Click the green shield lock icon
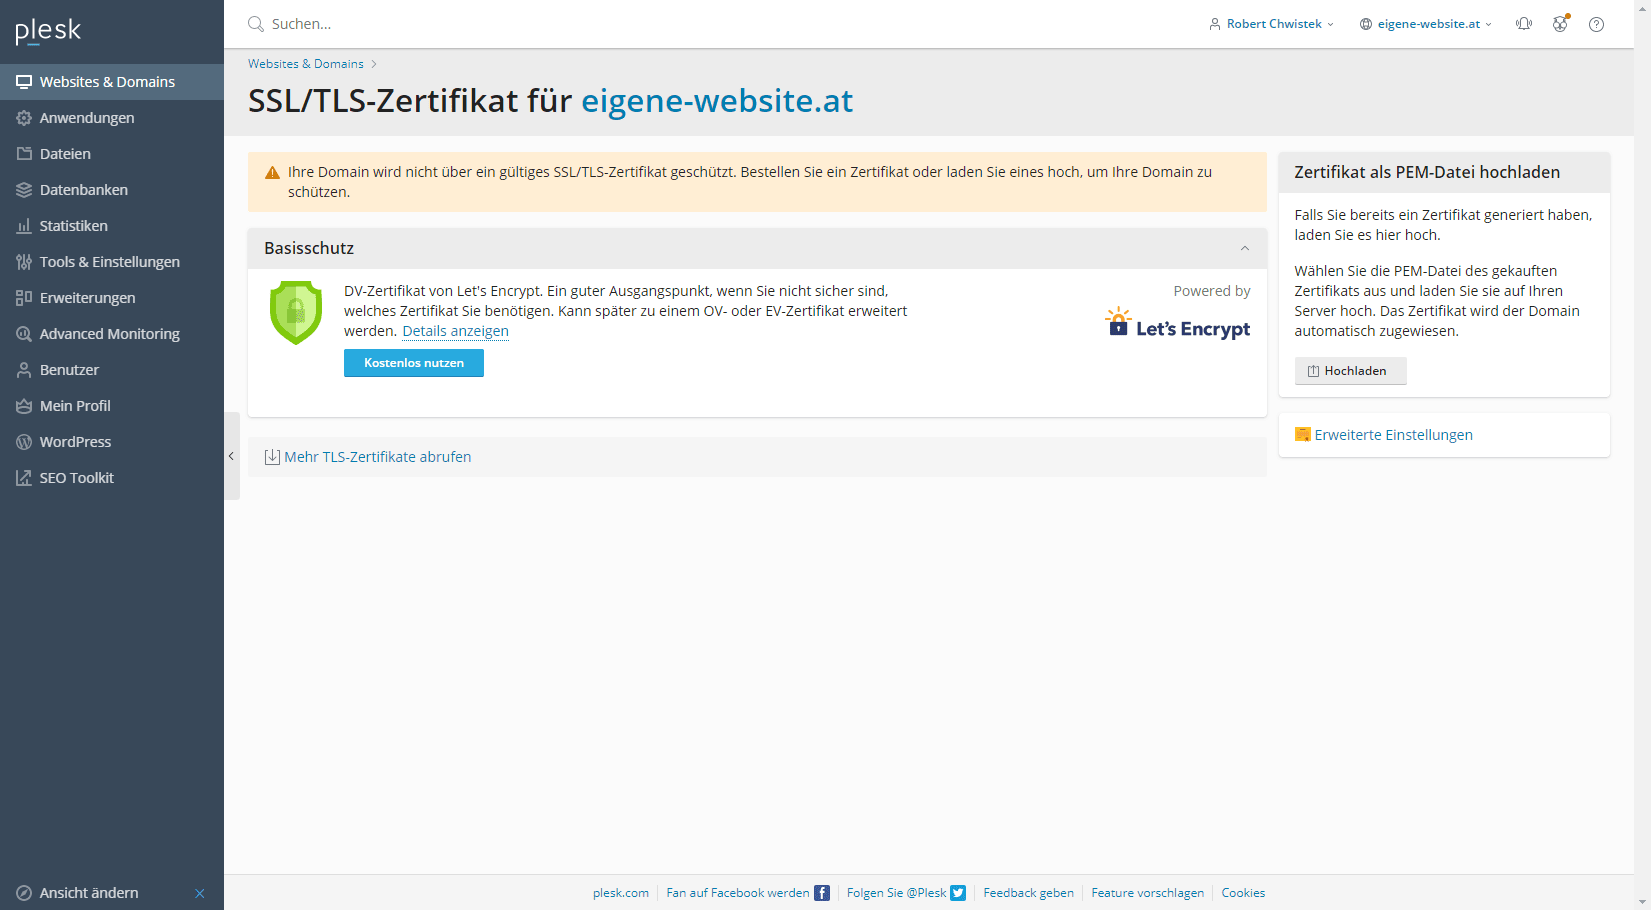Screen dimensions: 1651x910 coord(296,313)
